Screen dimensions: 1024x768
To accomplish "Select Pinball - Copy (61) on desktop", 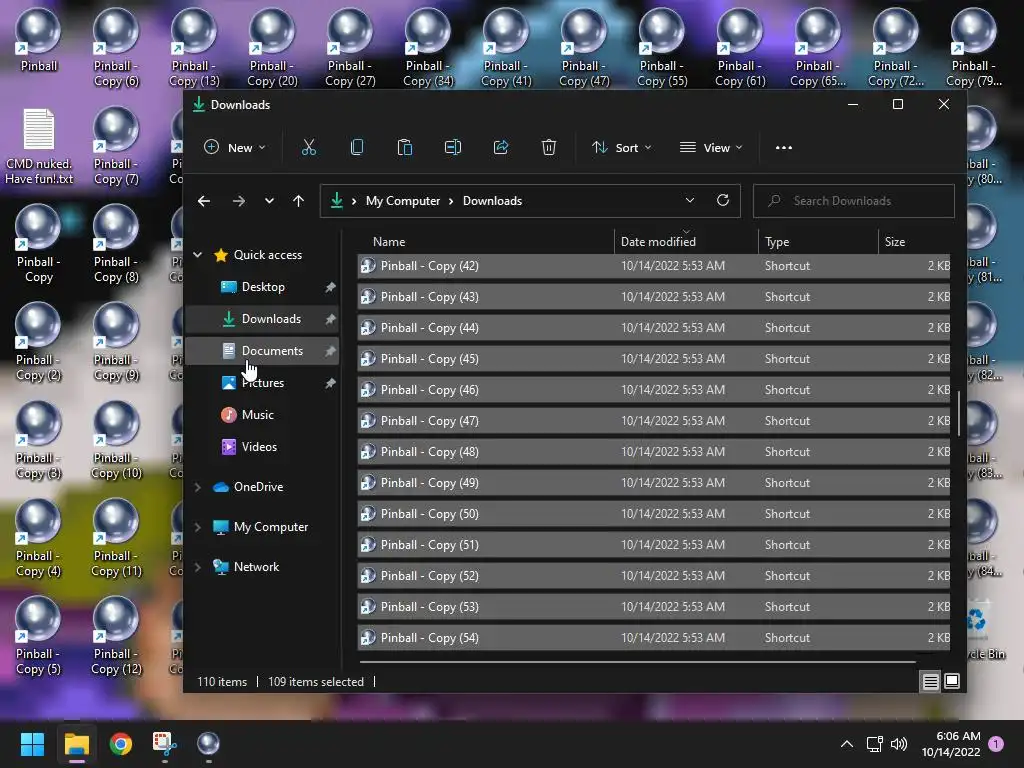I will (740, 48).
